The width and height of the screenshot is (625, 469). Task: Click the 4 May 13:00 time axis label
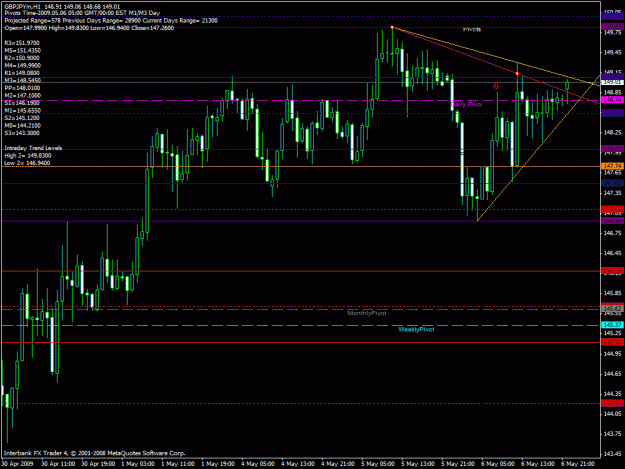tap(298, 464)
